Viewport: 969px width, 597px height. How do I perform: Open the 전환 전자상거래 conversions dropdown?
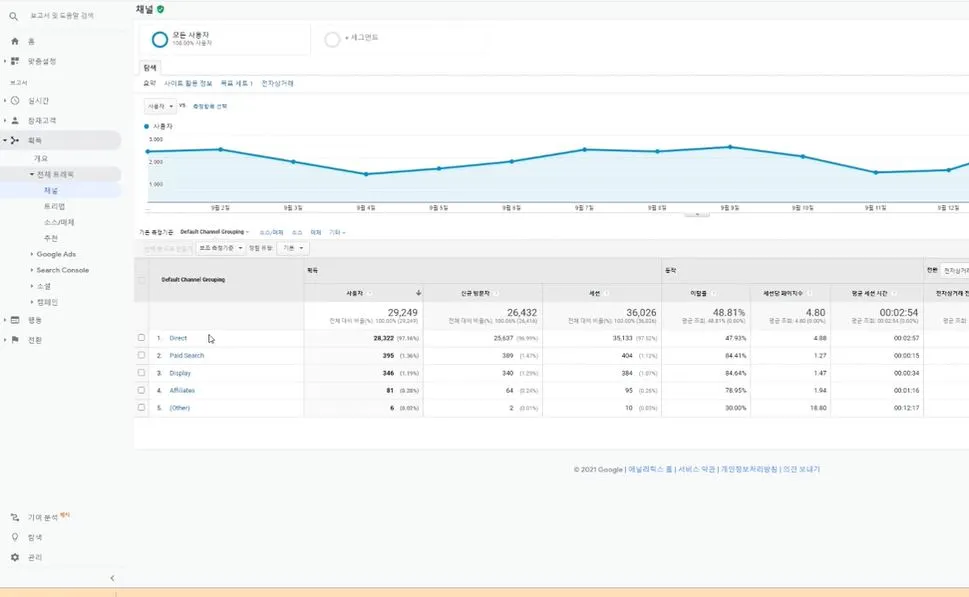coord(955,271)
